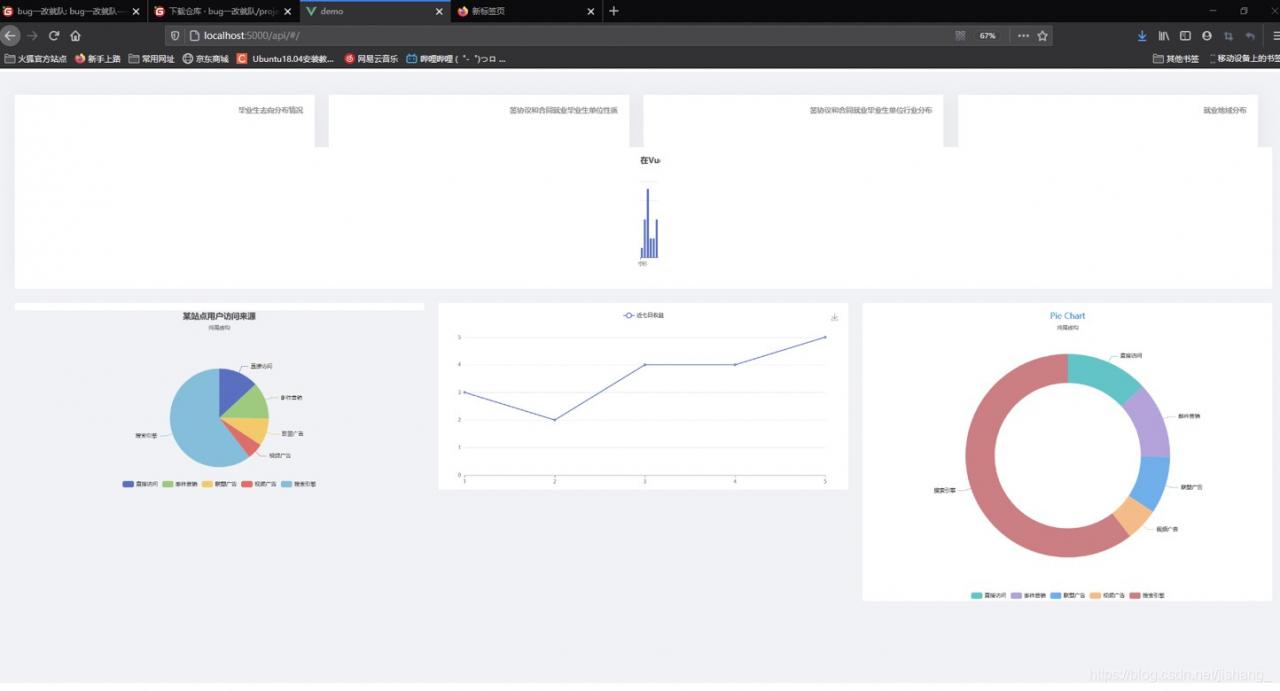Toggle blue 直接访问 legend item under left pie
Screen dimensions: 1280x691
coord(139,484)
